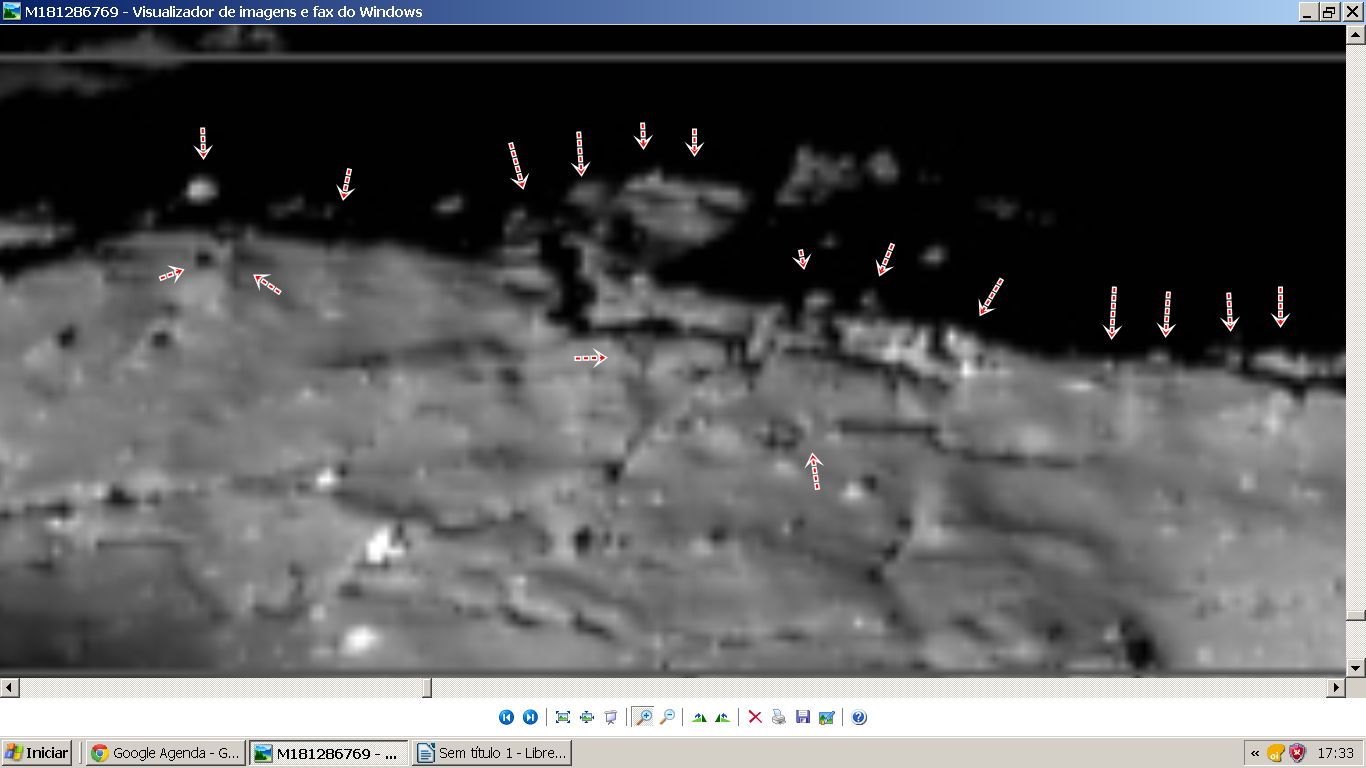
Task: Switch to Google Agenda Chrome window
Action: 166,753
